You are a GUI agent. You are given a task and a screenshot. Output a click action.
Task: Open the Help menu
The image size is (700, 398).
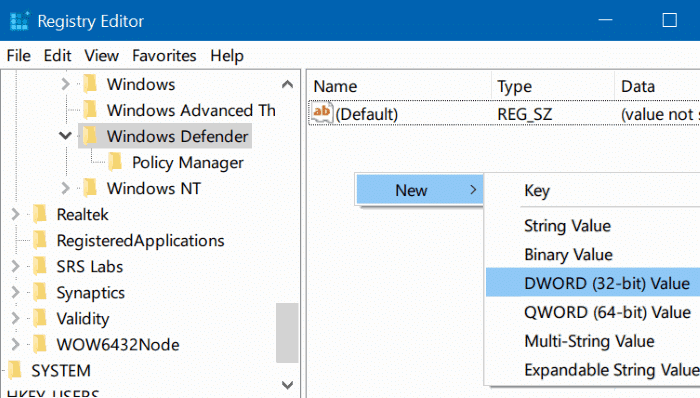coord(227,56)
